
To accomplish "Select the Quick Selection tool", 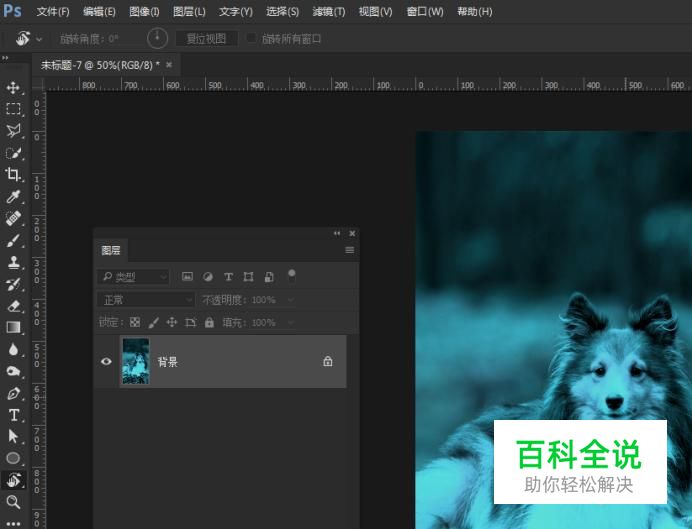I will coord(13,153).
